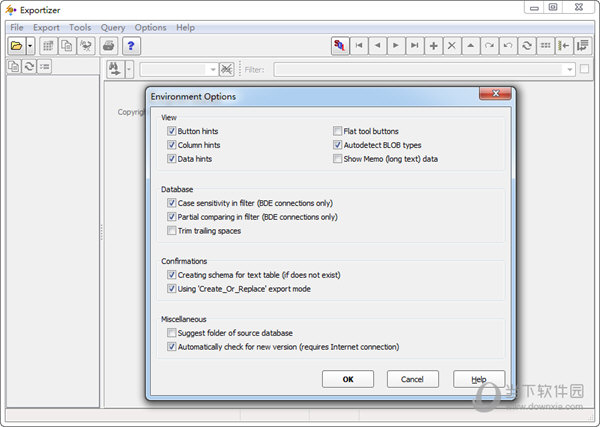Viewport: 600px width, 427px height.
Task: Expand the find button dropdown arrow
Action: tap(129, 69)
